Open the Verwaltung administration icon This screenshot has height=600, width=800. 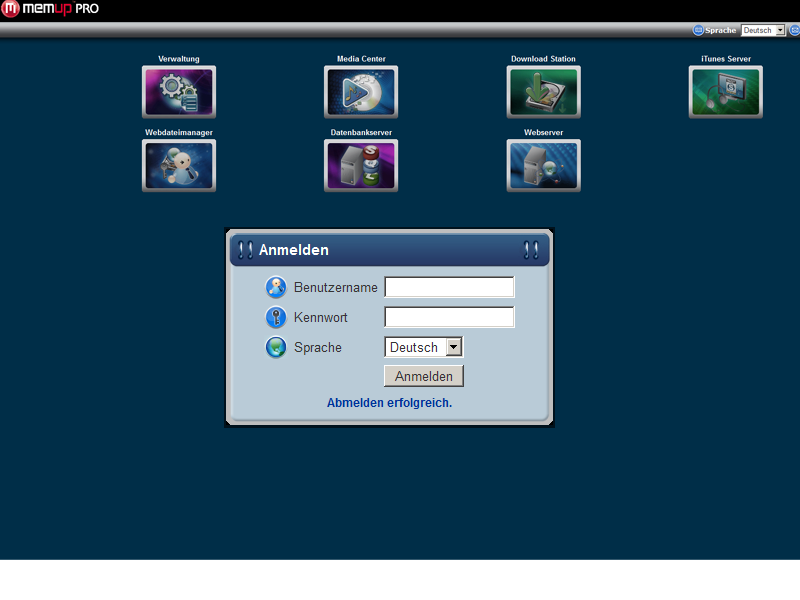(179, 92)
